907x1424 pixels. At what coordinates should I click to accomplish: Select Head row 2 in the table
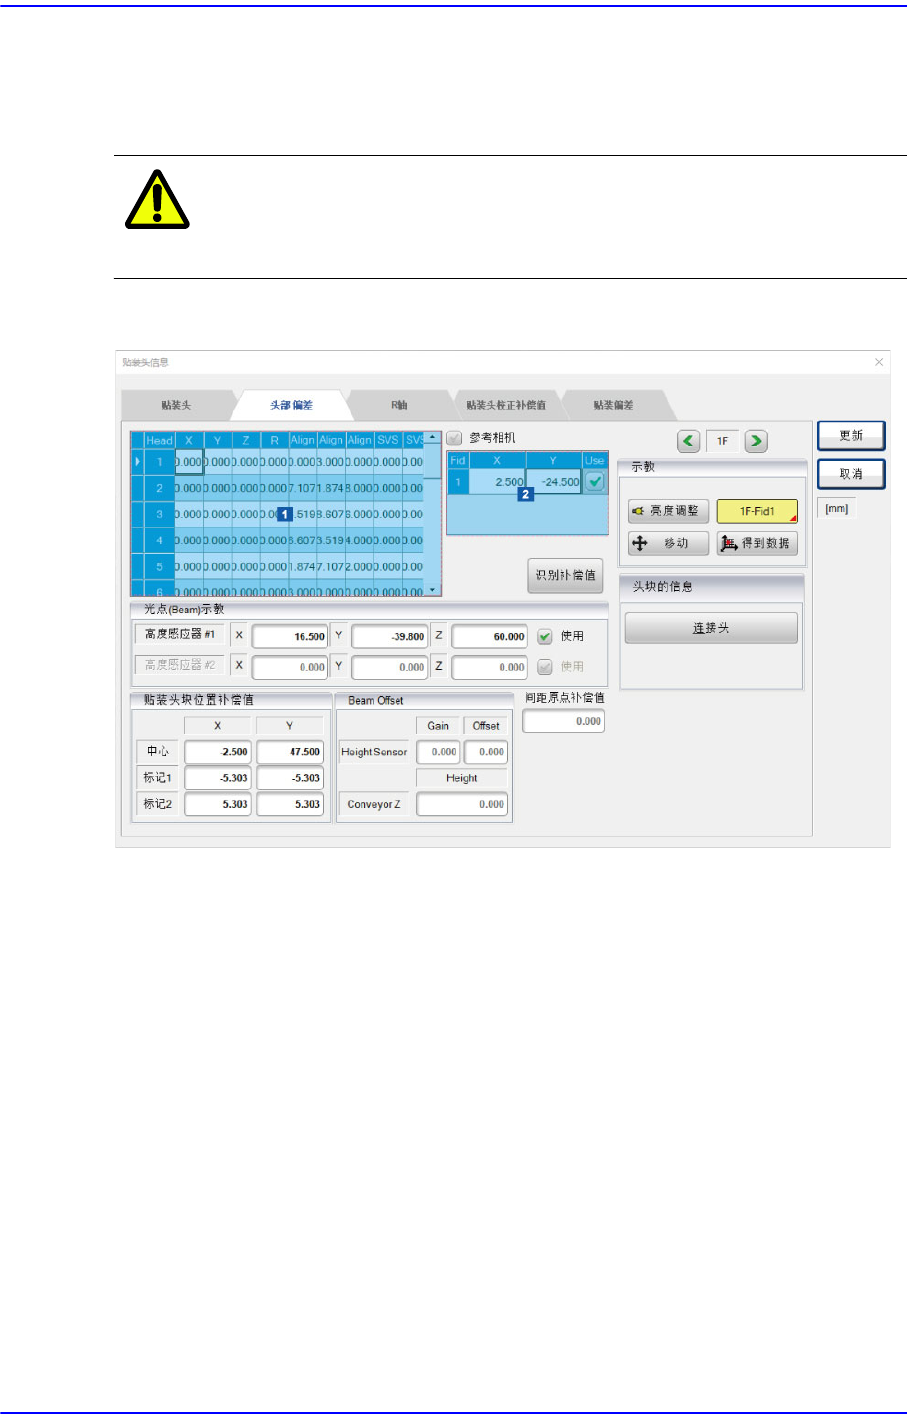159,488
